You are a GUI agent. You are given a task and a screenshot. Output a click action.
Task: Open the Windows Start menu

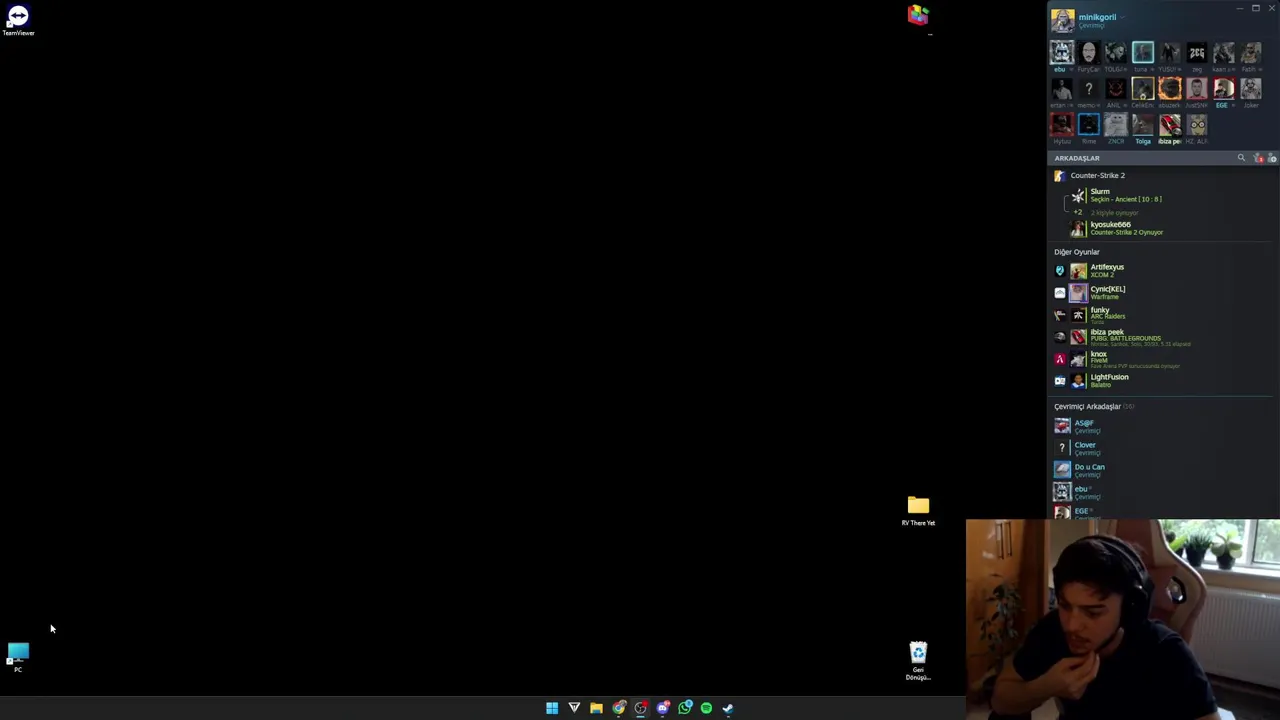(552, 708)
